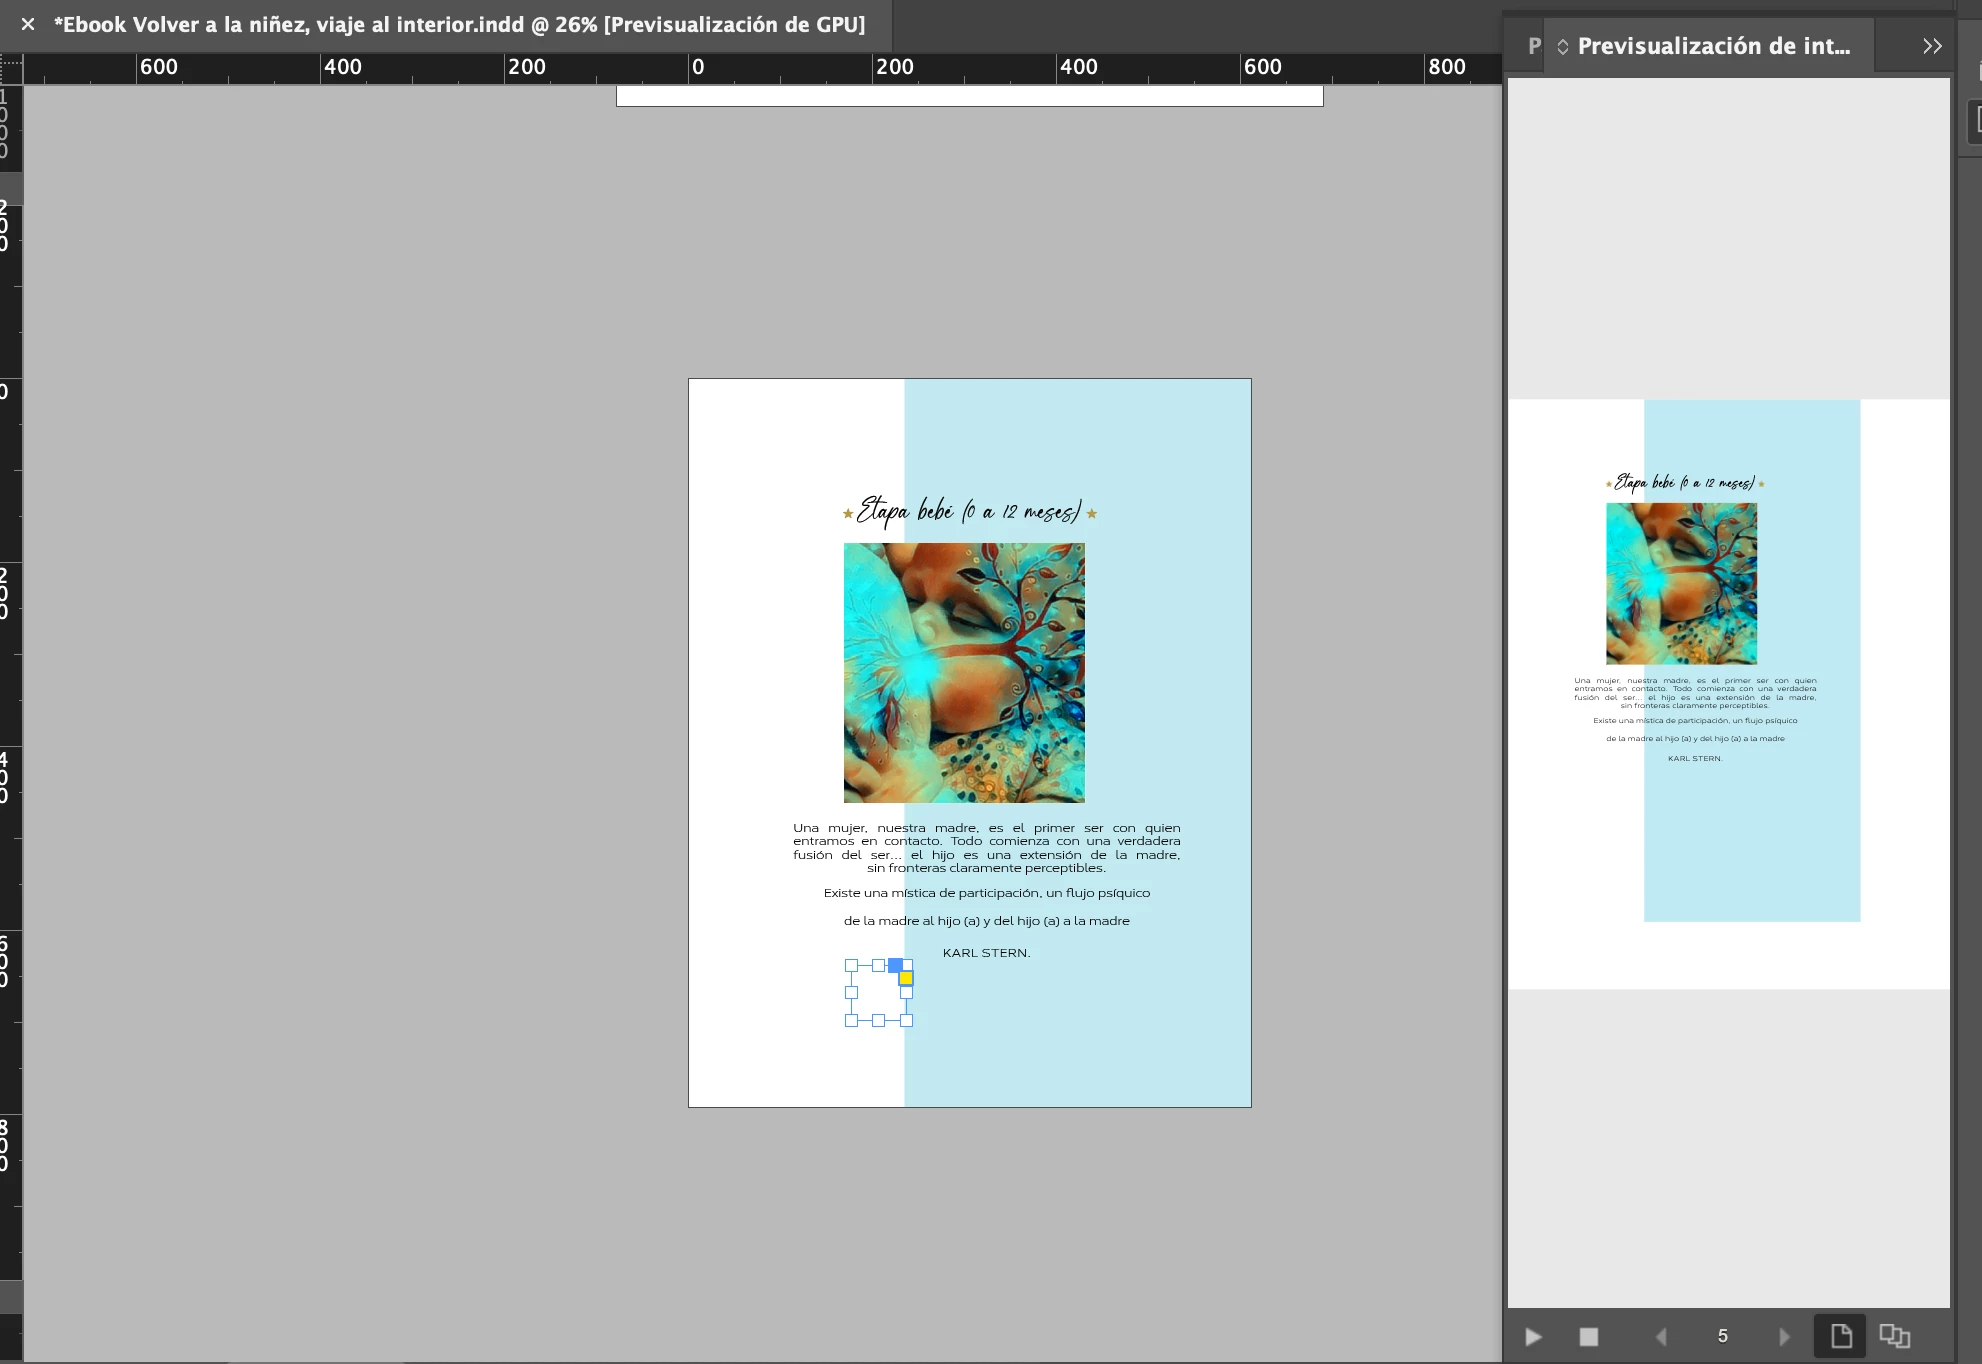Screen dimensions: 1982x1364
Task: Go to previous page in preview
Action: click(x=1661, y=1337)
